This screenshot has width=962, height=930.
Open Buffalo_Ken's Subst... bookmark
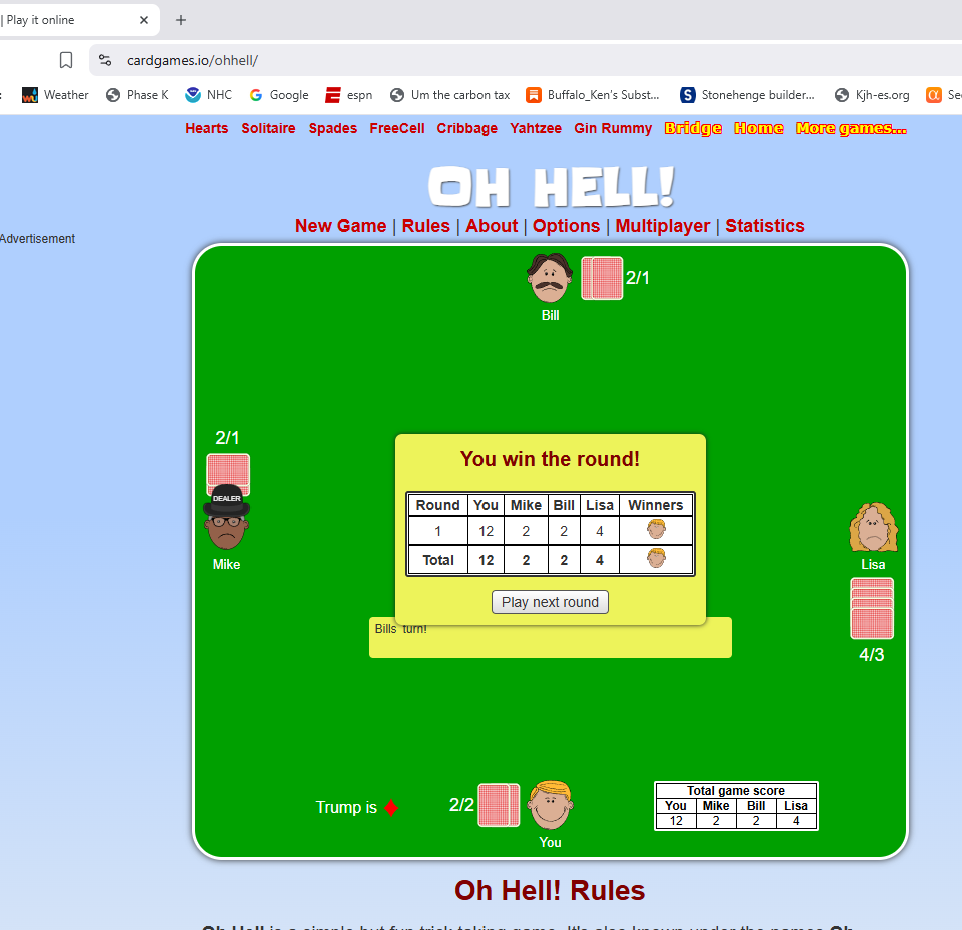coord(593,95)
